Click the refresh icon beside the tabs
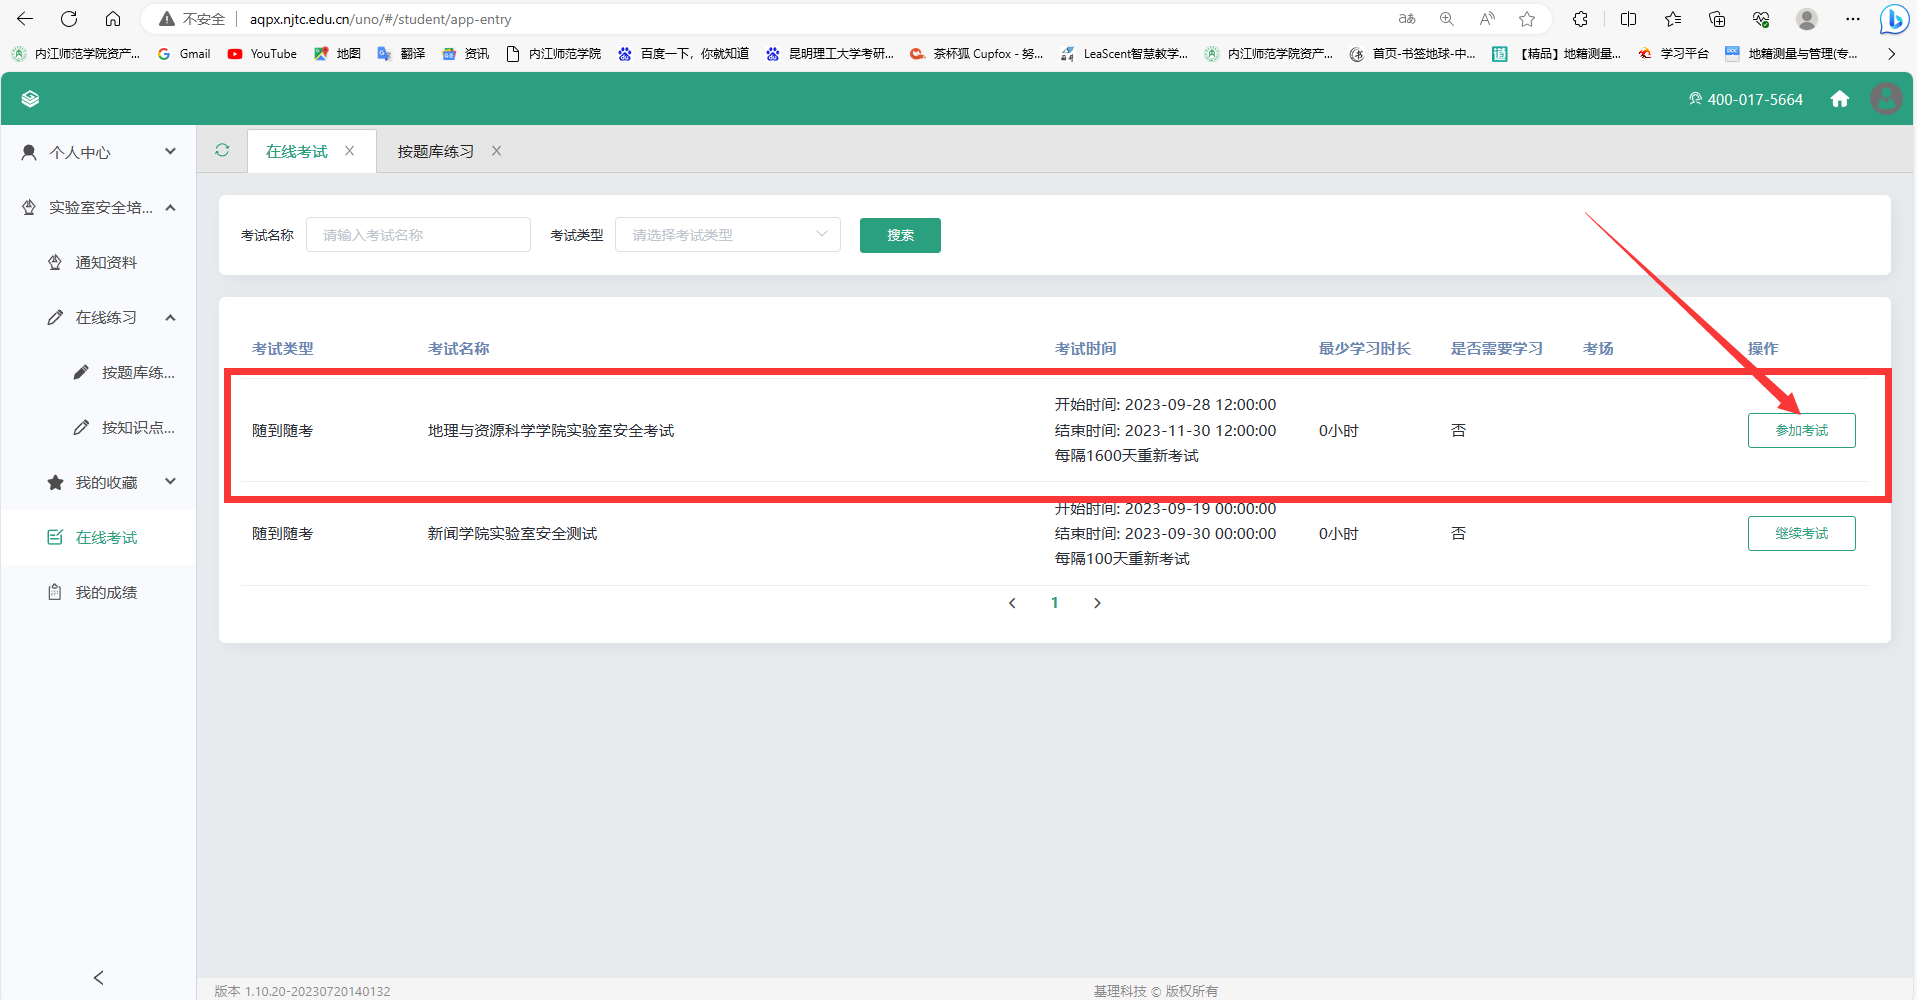Screen dimensions: 1917x1000 [222, 150]
